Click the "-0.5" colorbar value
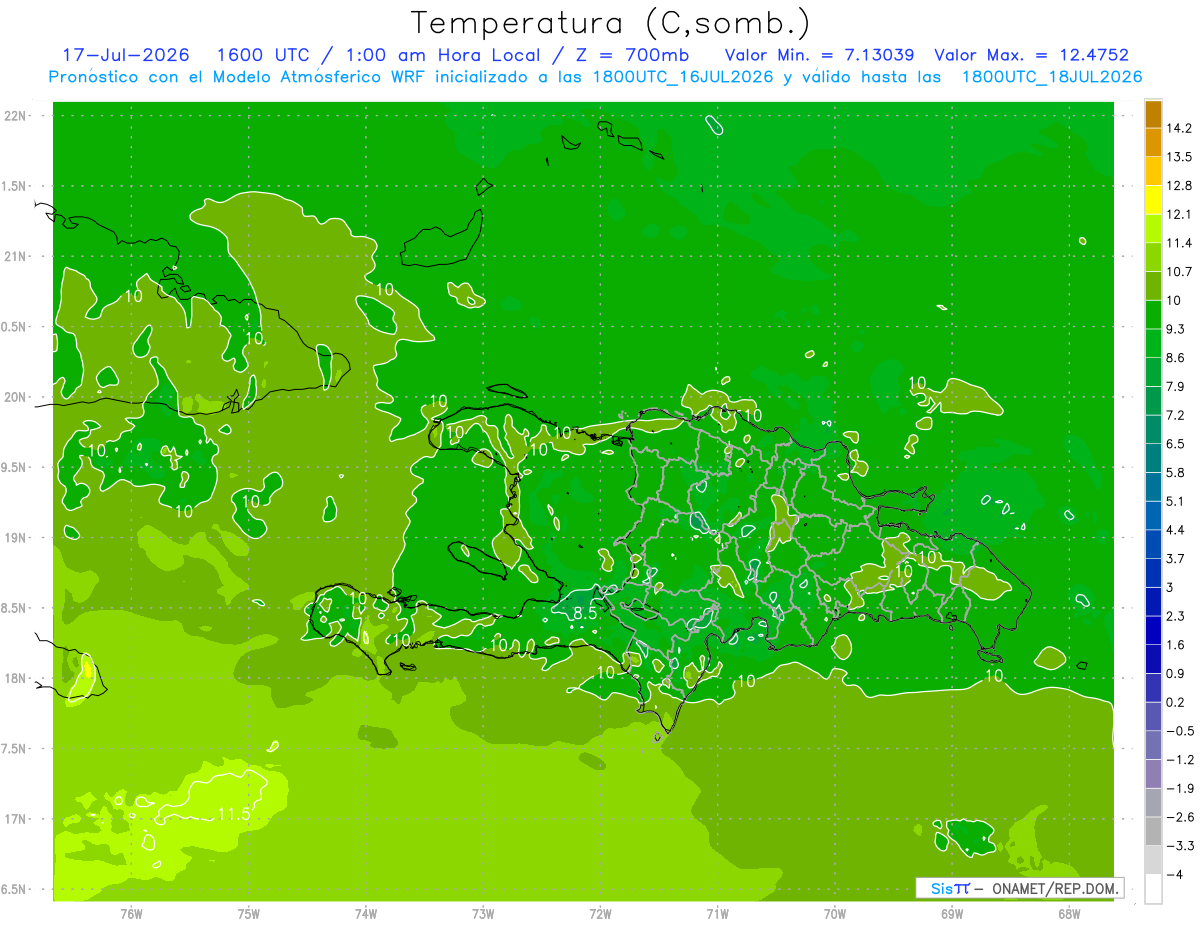 click(1180, 731)
